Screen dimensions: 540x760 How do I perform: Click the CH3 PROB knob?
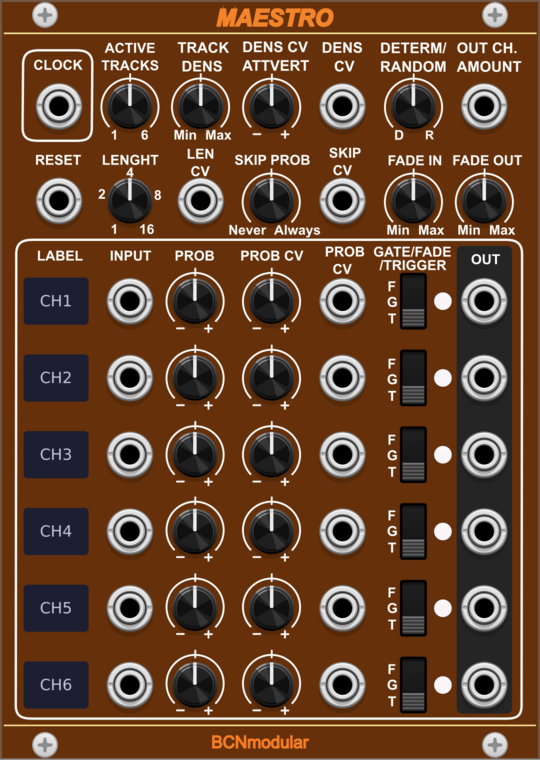coord(195,454)
